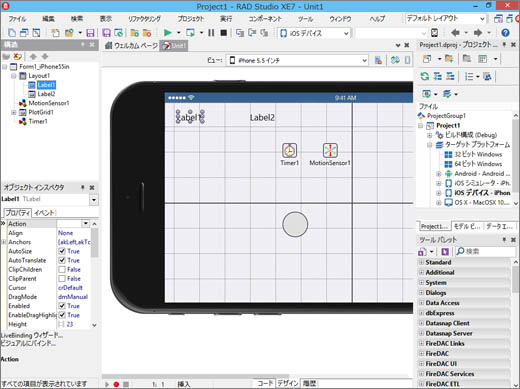This screenshot has width=520, height=389.
Task: Click the record macro red circle icon
Action: pos(116,384)
